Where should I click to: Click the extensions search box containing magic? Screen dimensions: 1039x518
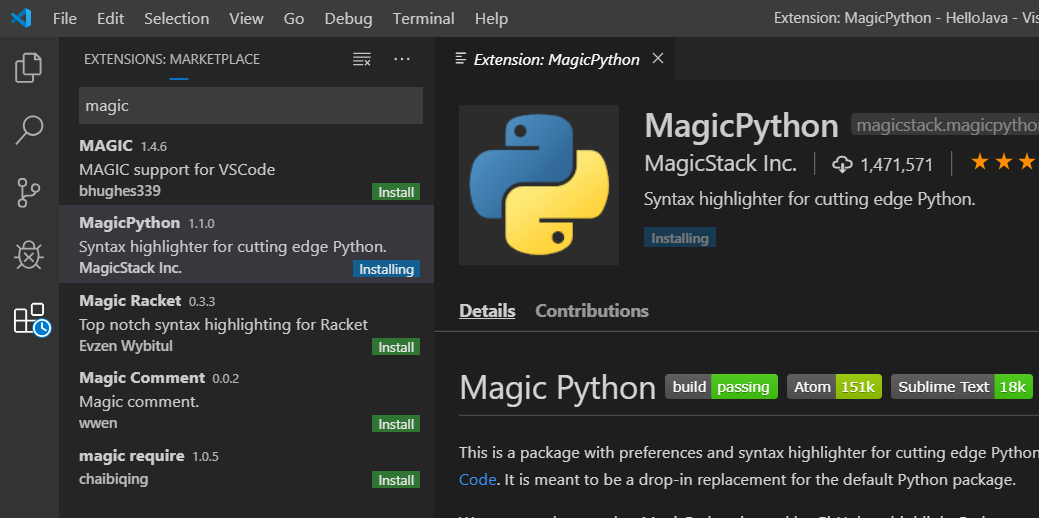click(x=250, y=105)
